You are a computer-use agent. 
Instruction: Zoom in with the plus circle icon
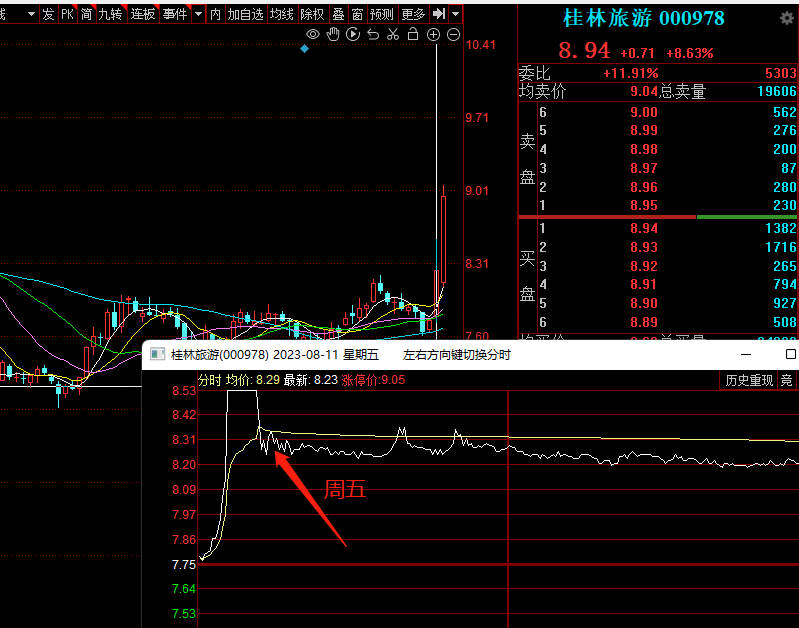(433, 35)
